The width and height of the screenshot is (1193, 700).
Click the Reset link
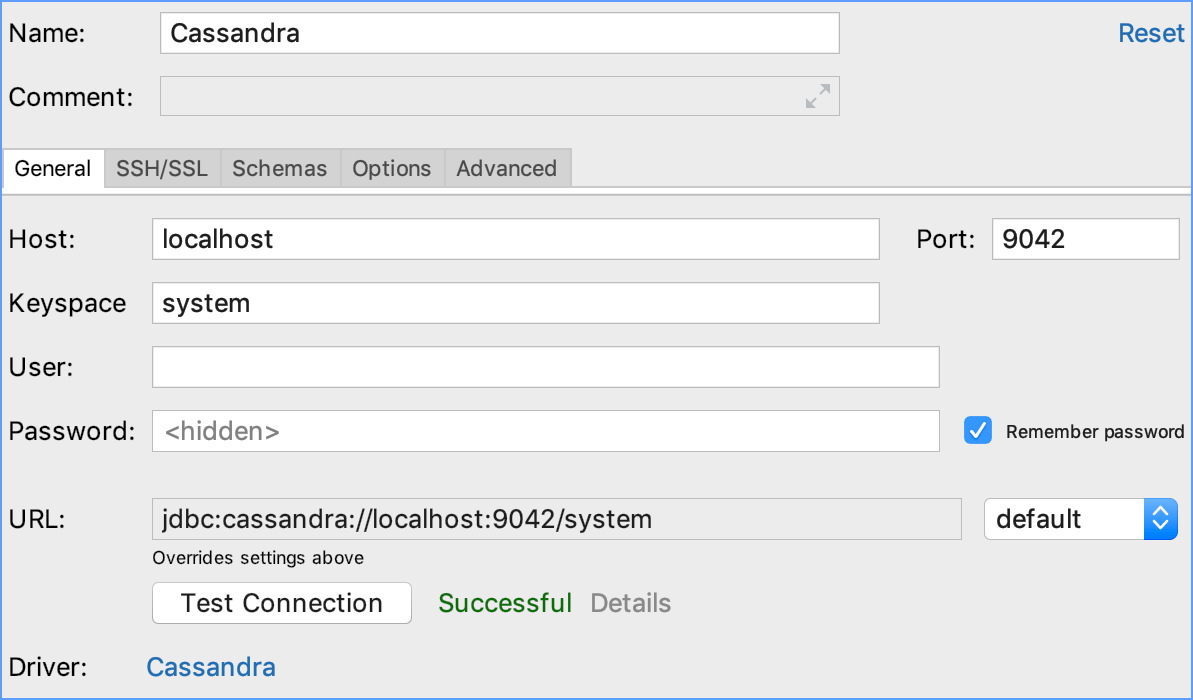1151,33
